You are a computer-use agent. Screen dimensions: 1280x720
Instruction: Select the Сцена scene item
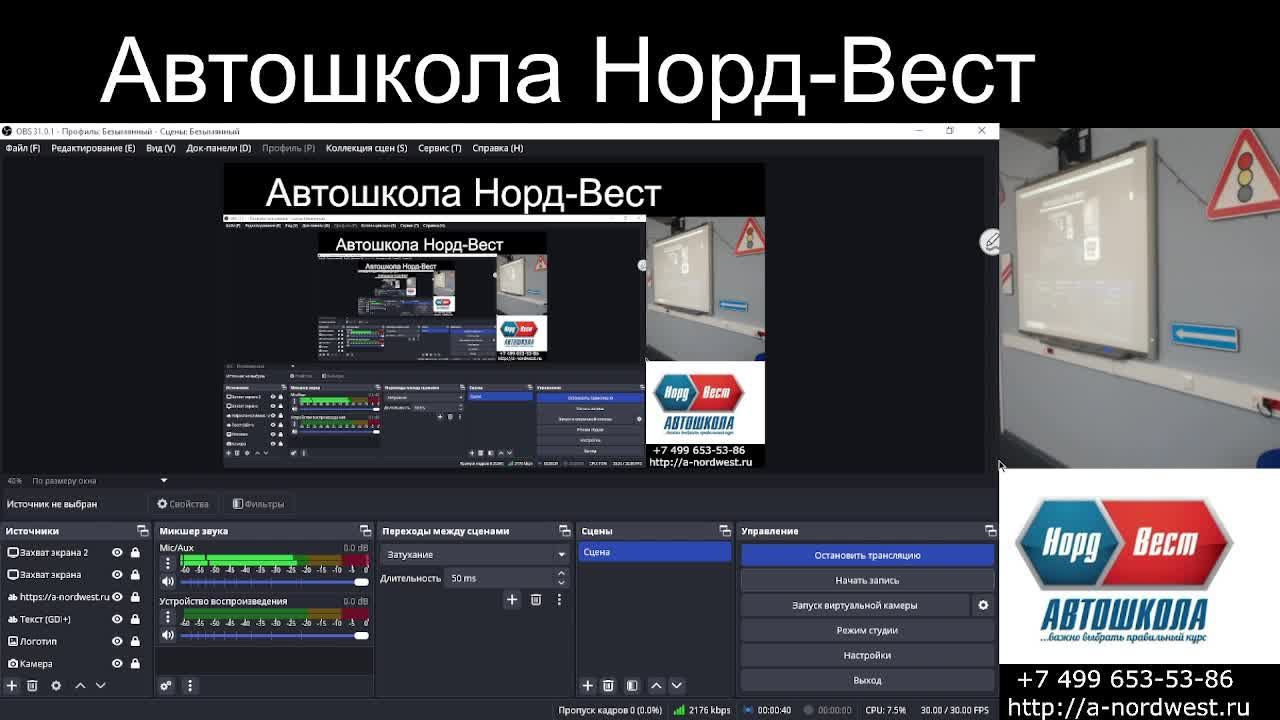(655, 552)
